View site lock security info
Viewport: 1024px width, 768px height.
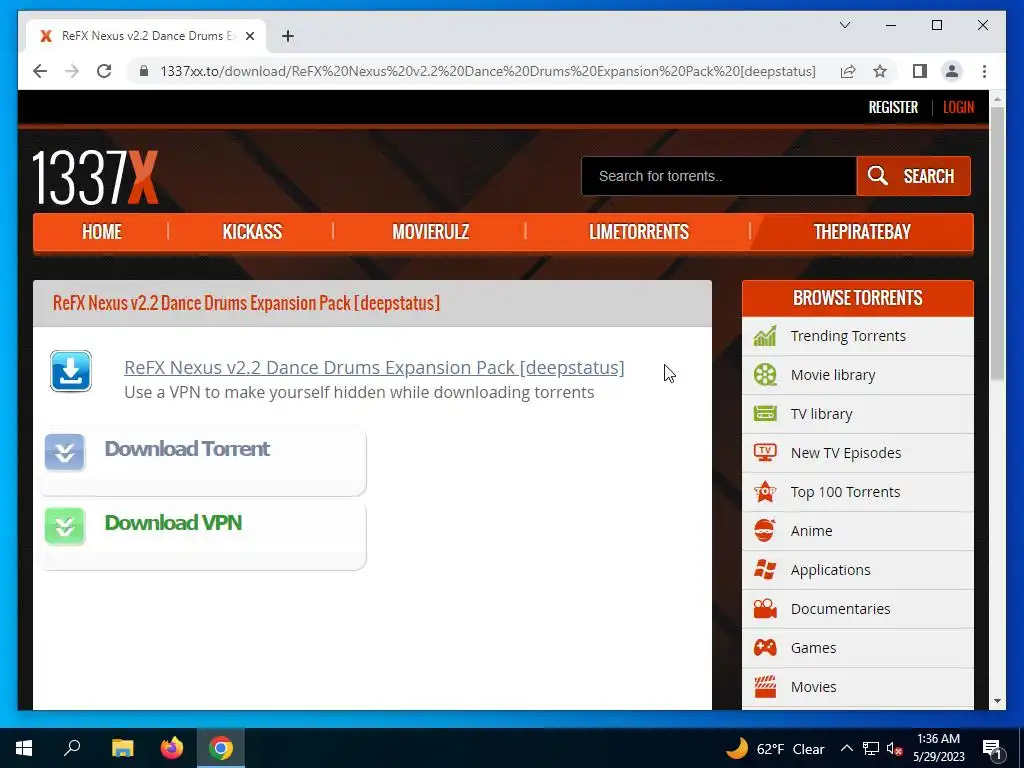pos(144,71)
